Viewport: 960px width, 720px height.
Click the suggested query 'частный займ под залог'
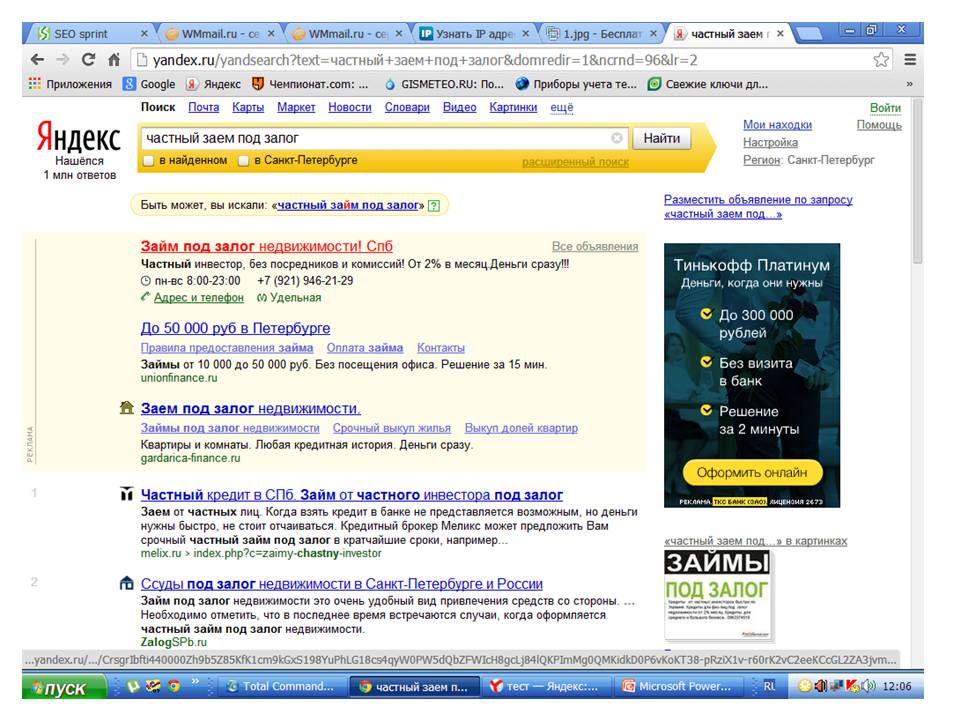point(348,205)
